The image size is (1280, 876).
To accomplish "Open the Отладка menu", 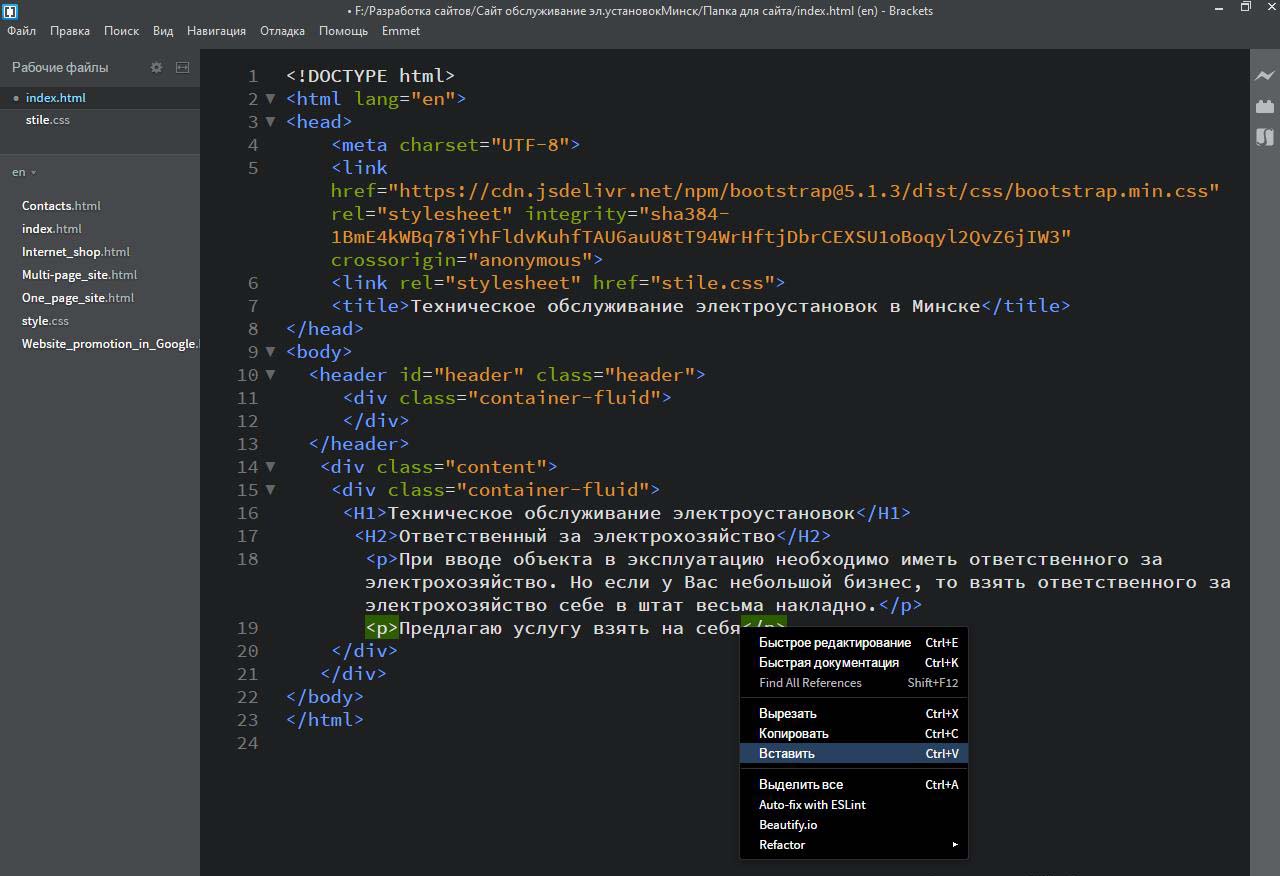I will click(282, 31).
